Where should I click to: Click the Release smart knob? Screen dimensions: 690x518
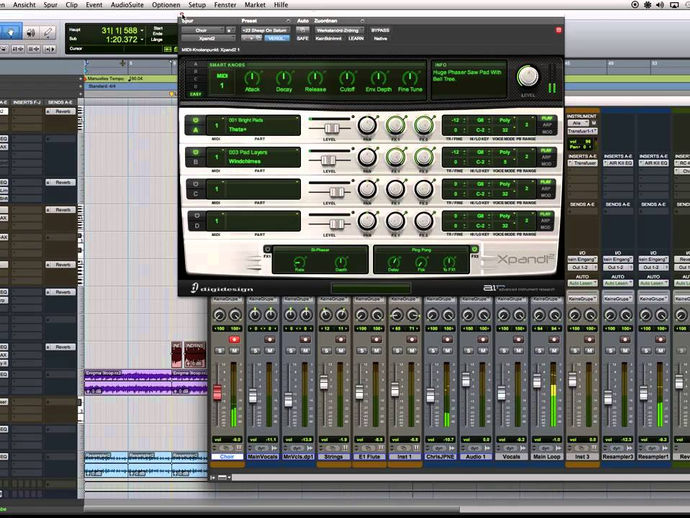coord(315,79)
